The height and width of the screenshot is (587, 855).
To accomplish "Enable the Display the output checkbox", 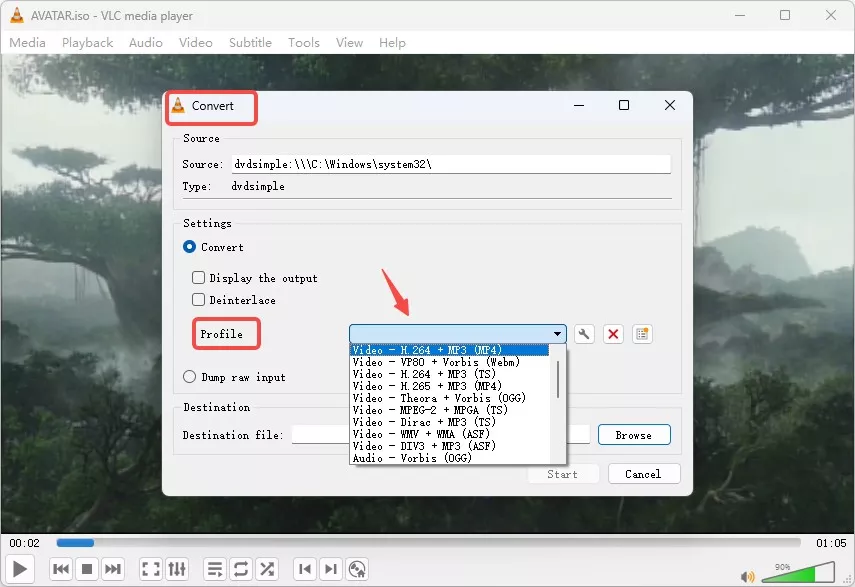I will [198, 278].
